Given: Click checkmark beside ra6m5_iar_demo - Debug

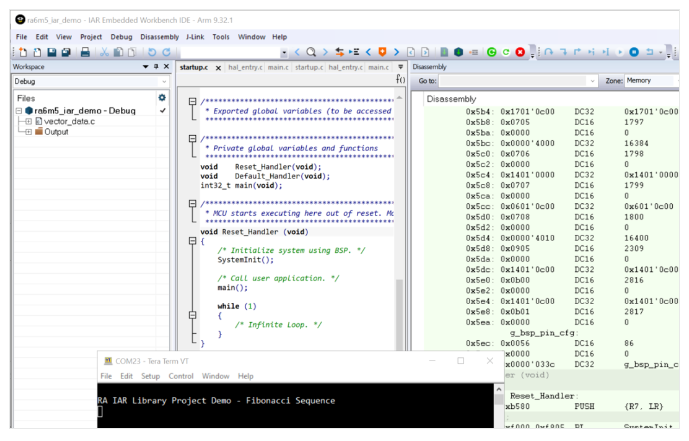Looking at the screenshot, I should pyautogui.click(x=163, y=111).
